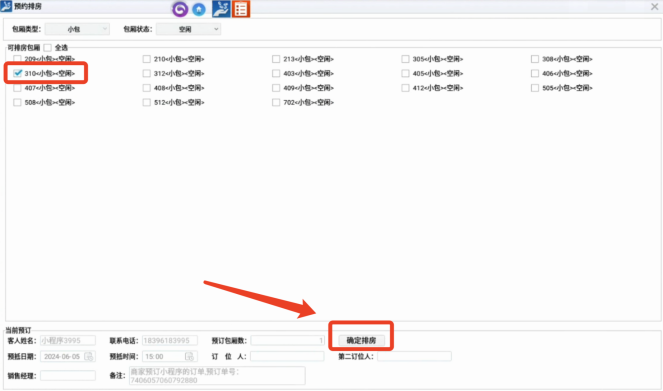Close the 预约排房 window
This screenshot has height=391, width=663.
coord(654,6)
